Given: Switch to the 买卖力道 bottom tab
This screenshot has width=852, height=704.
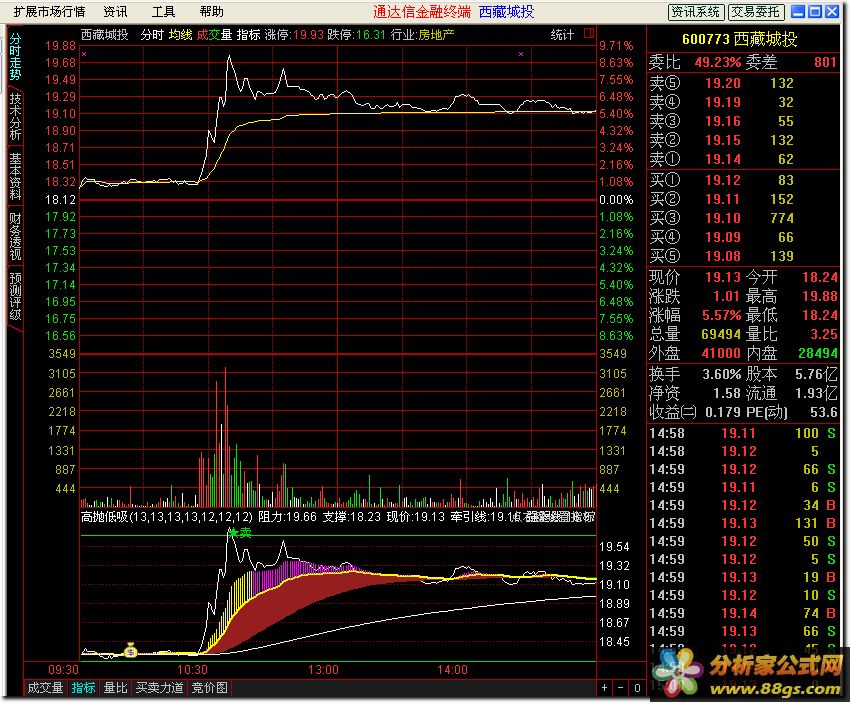Looking at the screenshot, I should pyautogui.click(x=160, y=688).
